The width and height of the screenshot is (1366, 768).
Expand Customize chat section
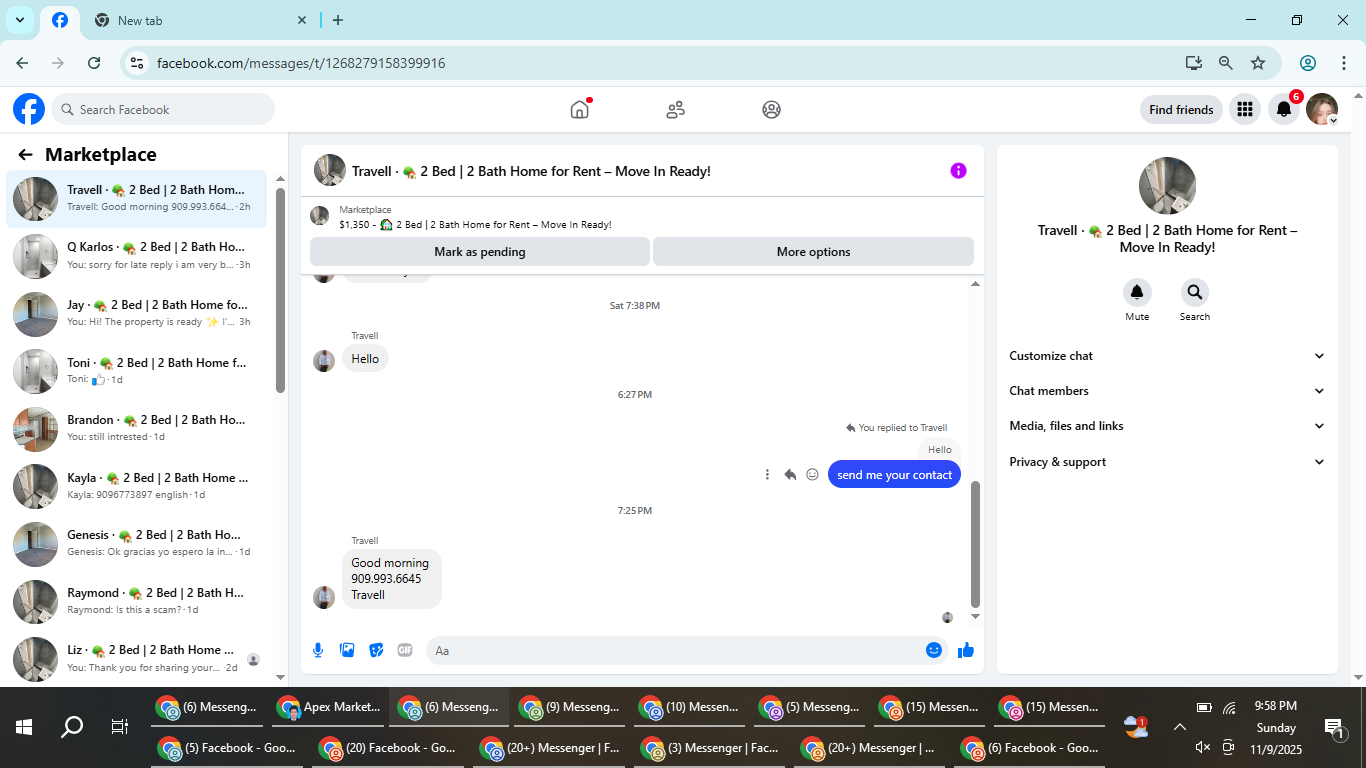pyautogui.click(x=1167, y=356)
